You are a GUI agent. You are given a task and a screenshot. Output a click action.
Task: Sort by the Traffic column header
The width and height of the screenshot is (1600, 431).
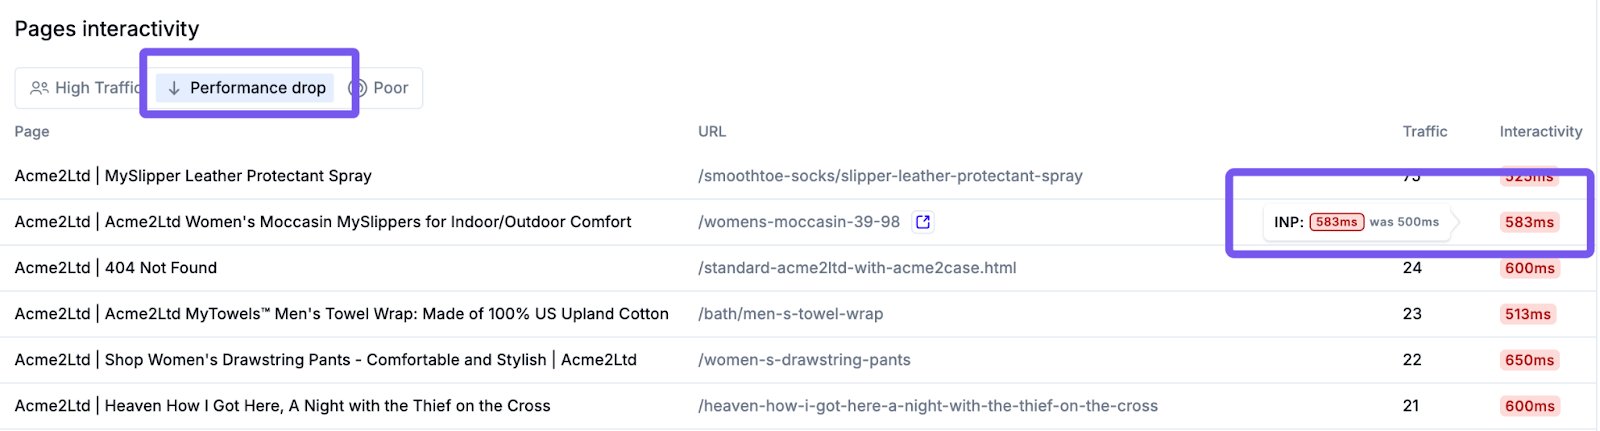1424,132
